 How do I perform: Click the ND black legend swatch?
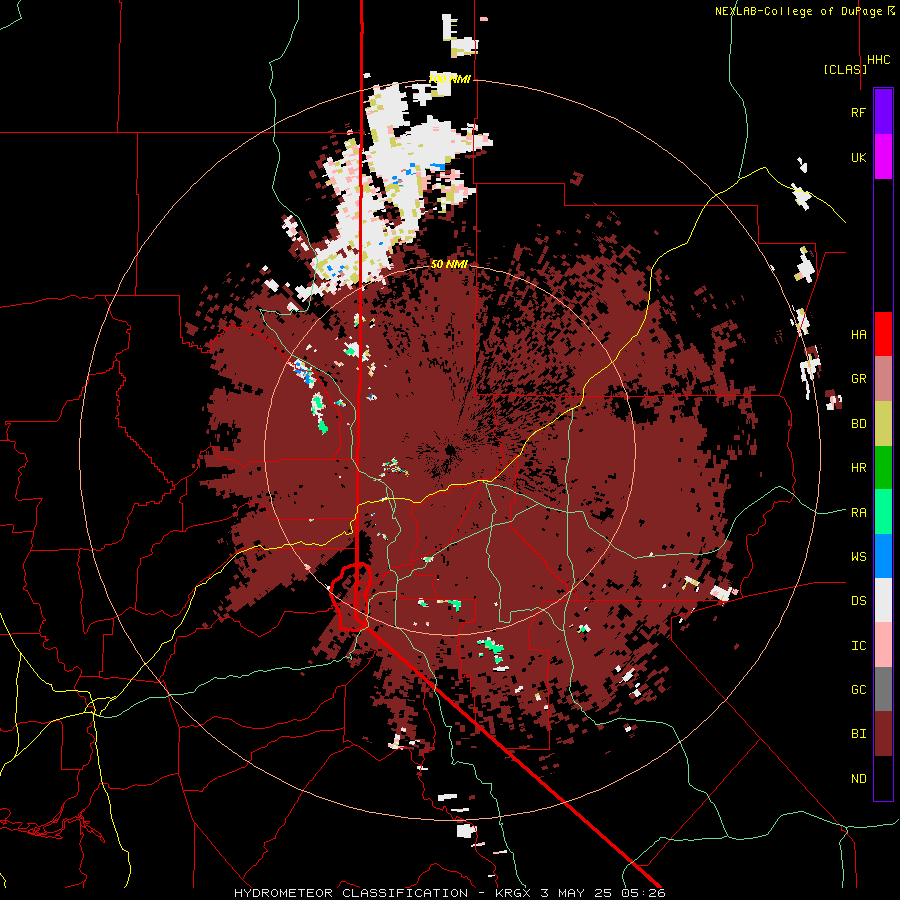click(x=883, y=778)
